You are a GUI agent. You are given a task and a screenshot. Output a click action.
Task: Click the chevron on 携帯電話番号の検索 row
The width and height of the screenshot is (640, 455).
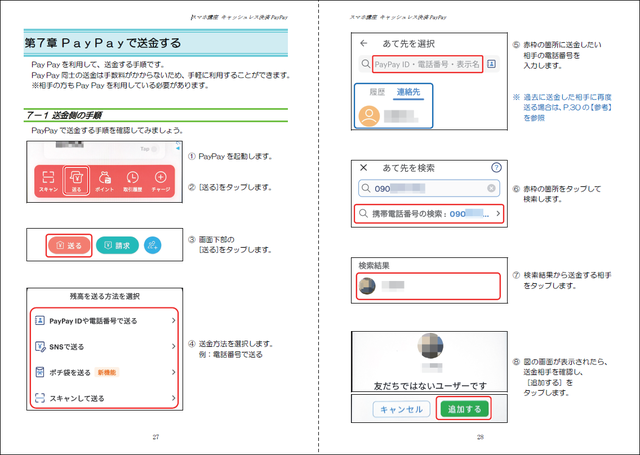[498, 213]
